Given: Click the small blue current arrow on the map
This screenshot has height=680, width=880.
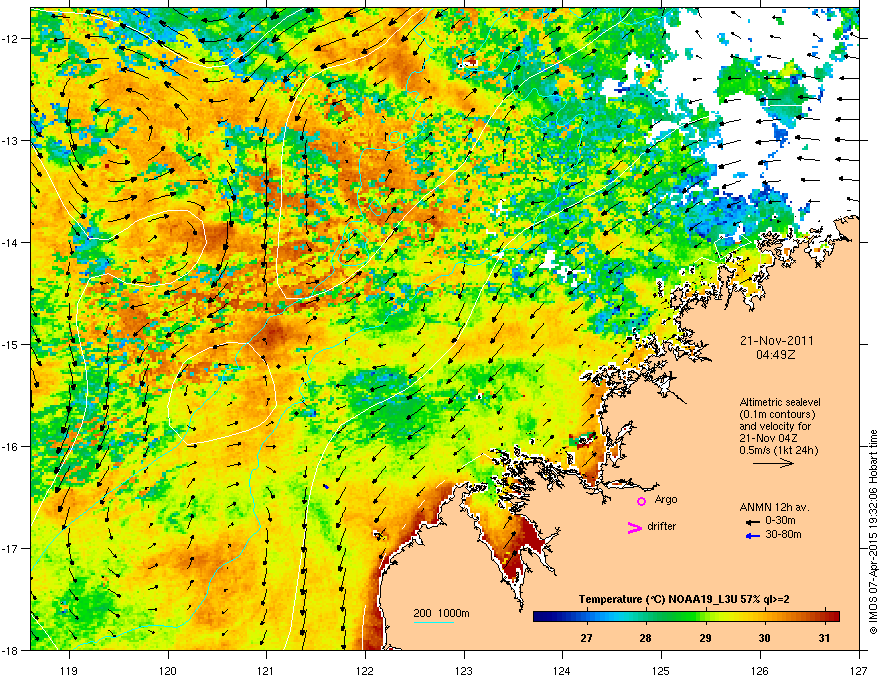Looking at the screenshot, I should coord(326,486).
